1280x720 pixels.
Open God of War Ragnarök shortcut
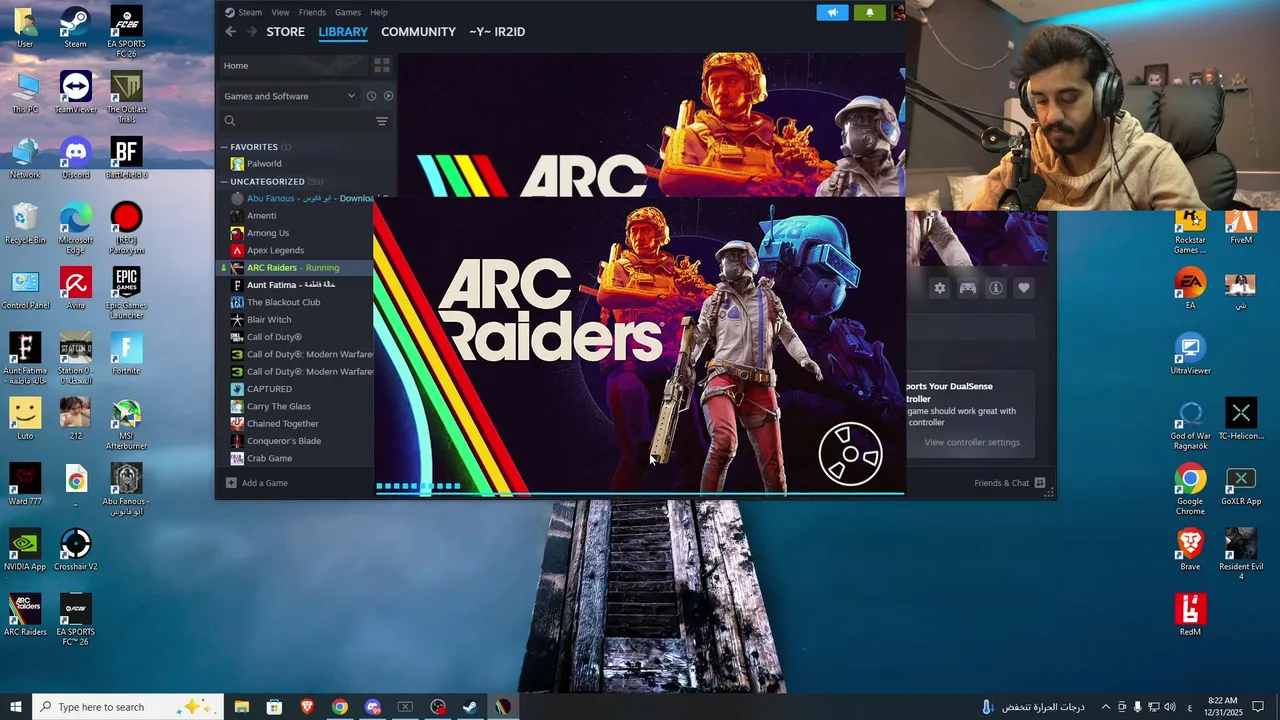1190,425
